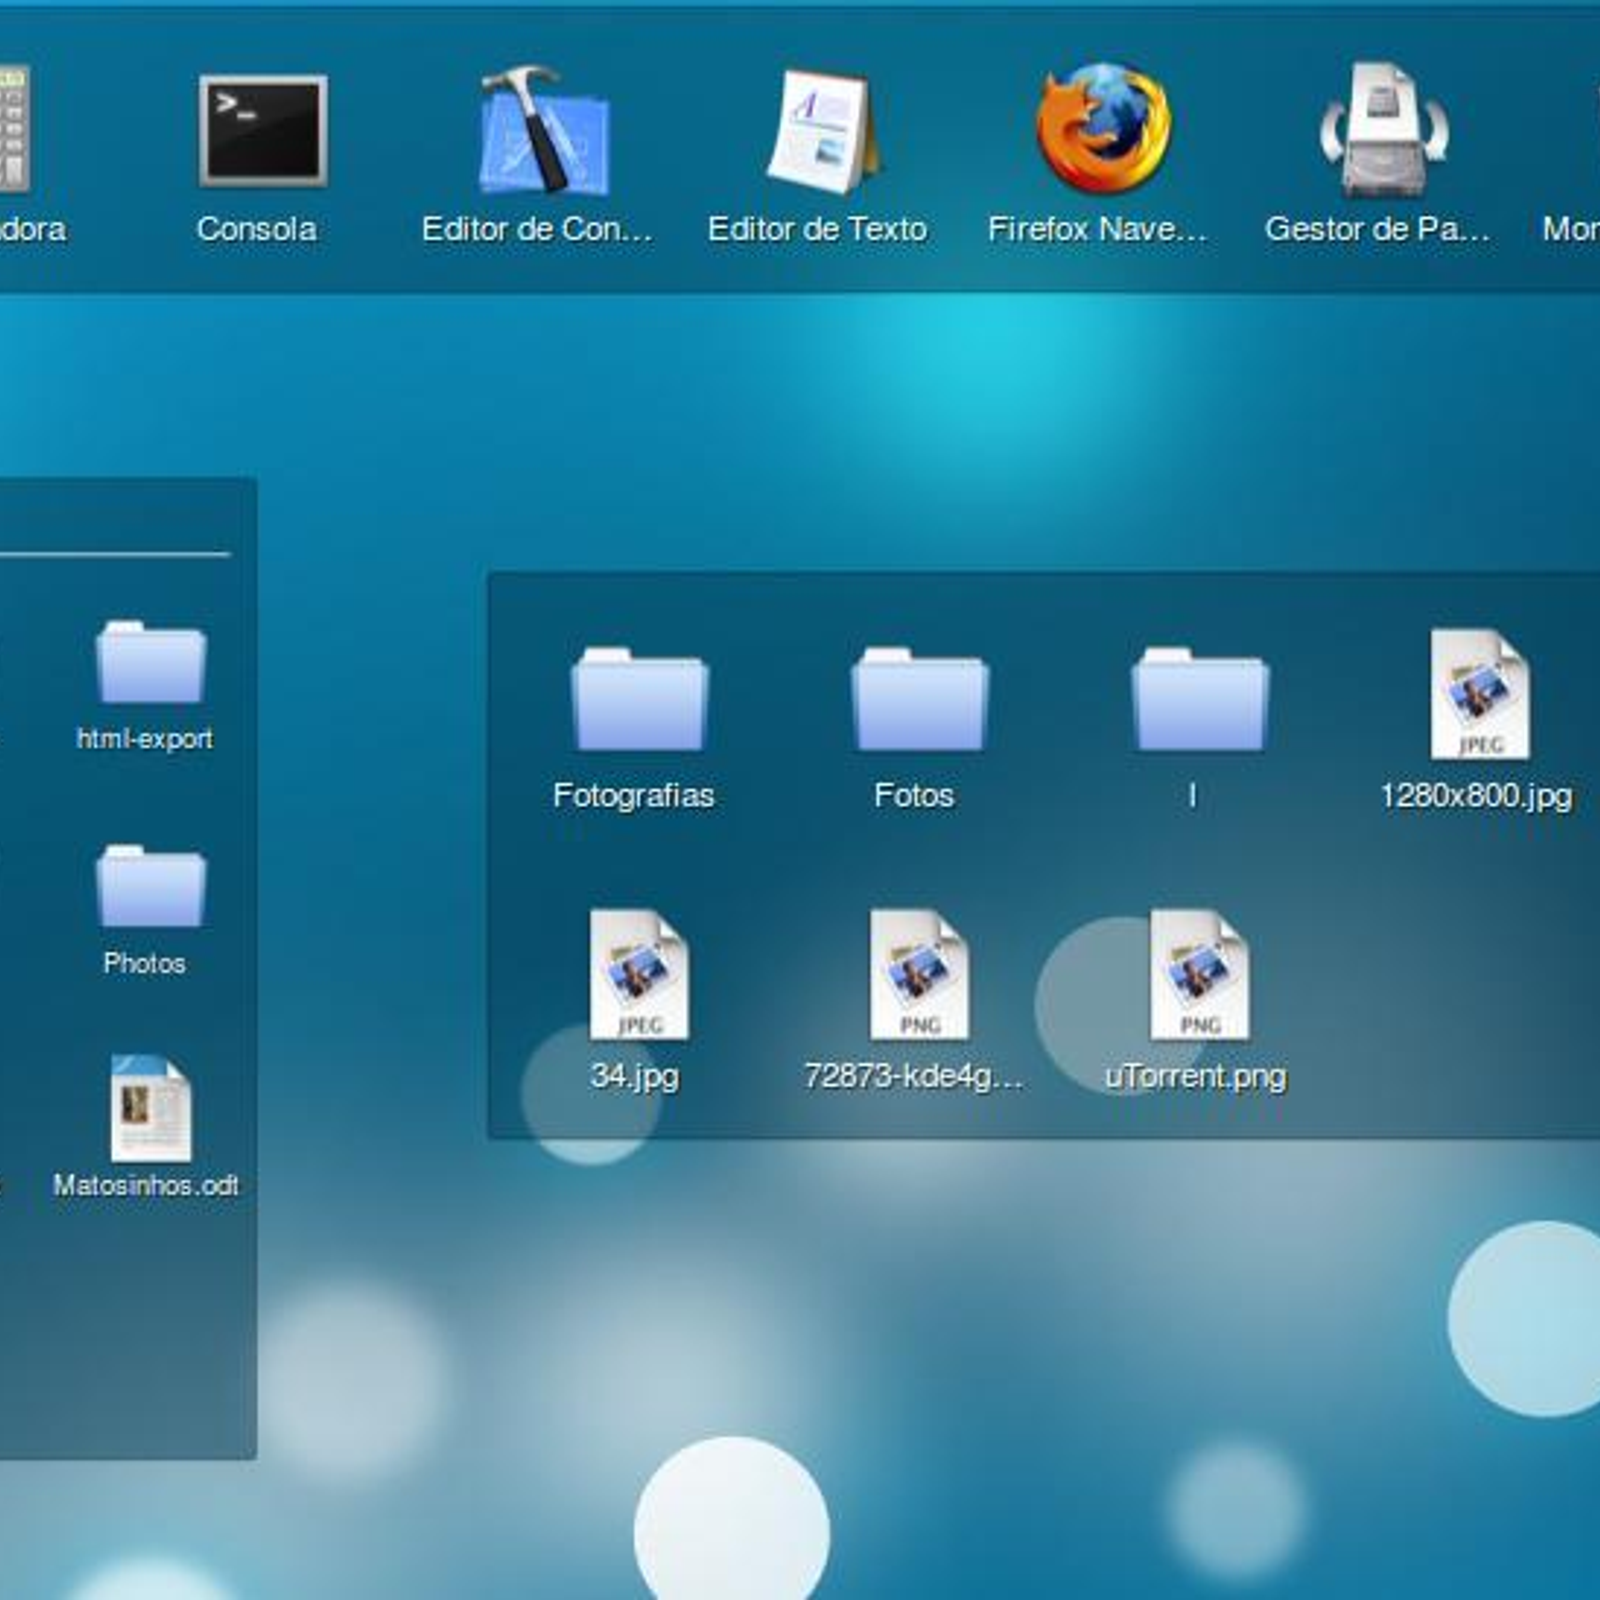Image resolution: width=1600 pixels, height=1600 pixels.
Task: Open the Fotografias folder
Action: [639, 699]
